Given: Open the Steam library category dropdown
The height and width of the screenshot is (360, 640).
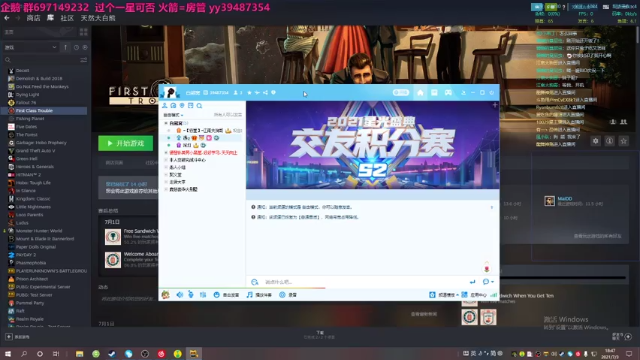Looking at the screenshot, I should coord(31,47).
